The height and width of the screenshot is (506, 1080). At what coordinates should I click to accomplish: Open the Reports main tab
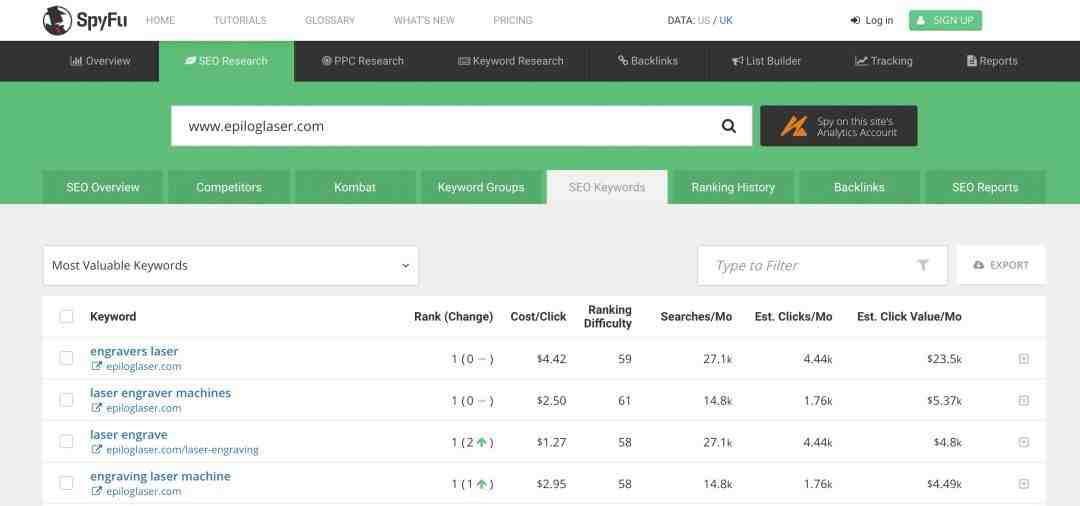pyautogui.click(x=992, y=61)
